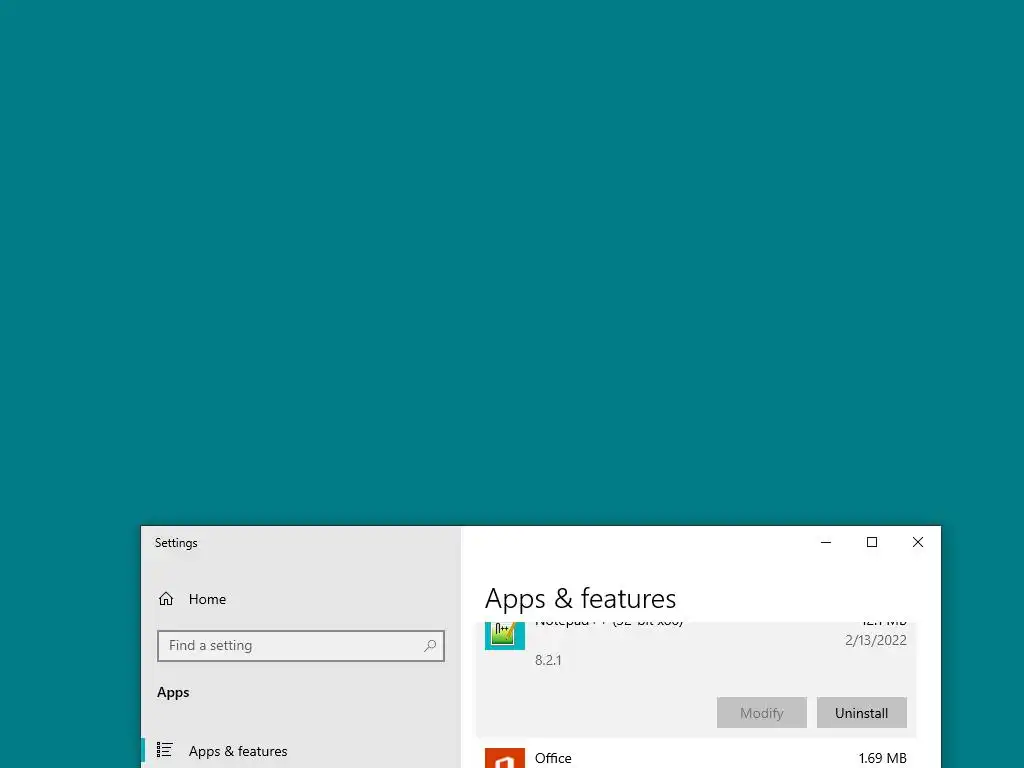The height and width of the screenshot is (768, 1024).
Task: Uninstall Notepad++ with the Uninstall button
Action: point(861,712)
